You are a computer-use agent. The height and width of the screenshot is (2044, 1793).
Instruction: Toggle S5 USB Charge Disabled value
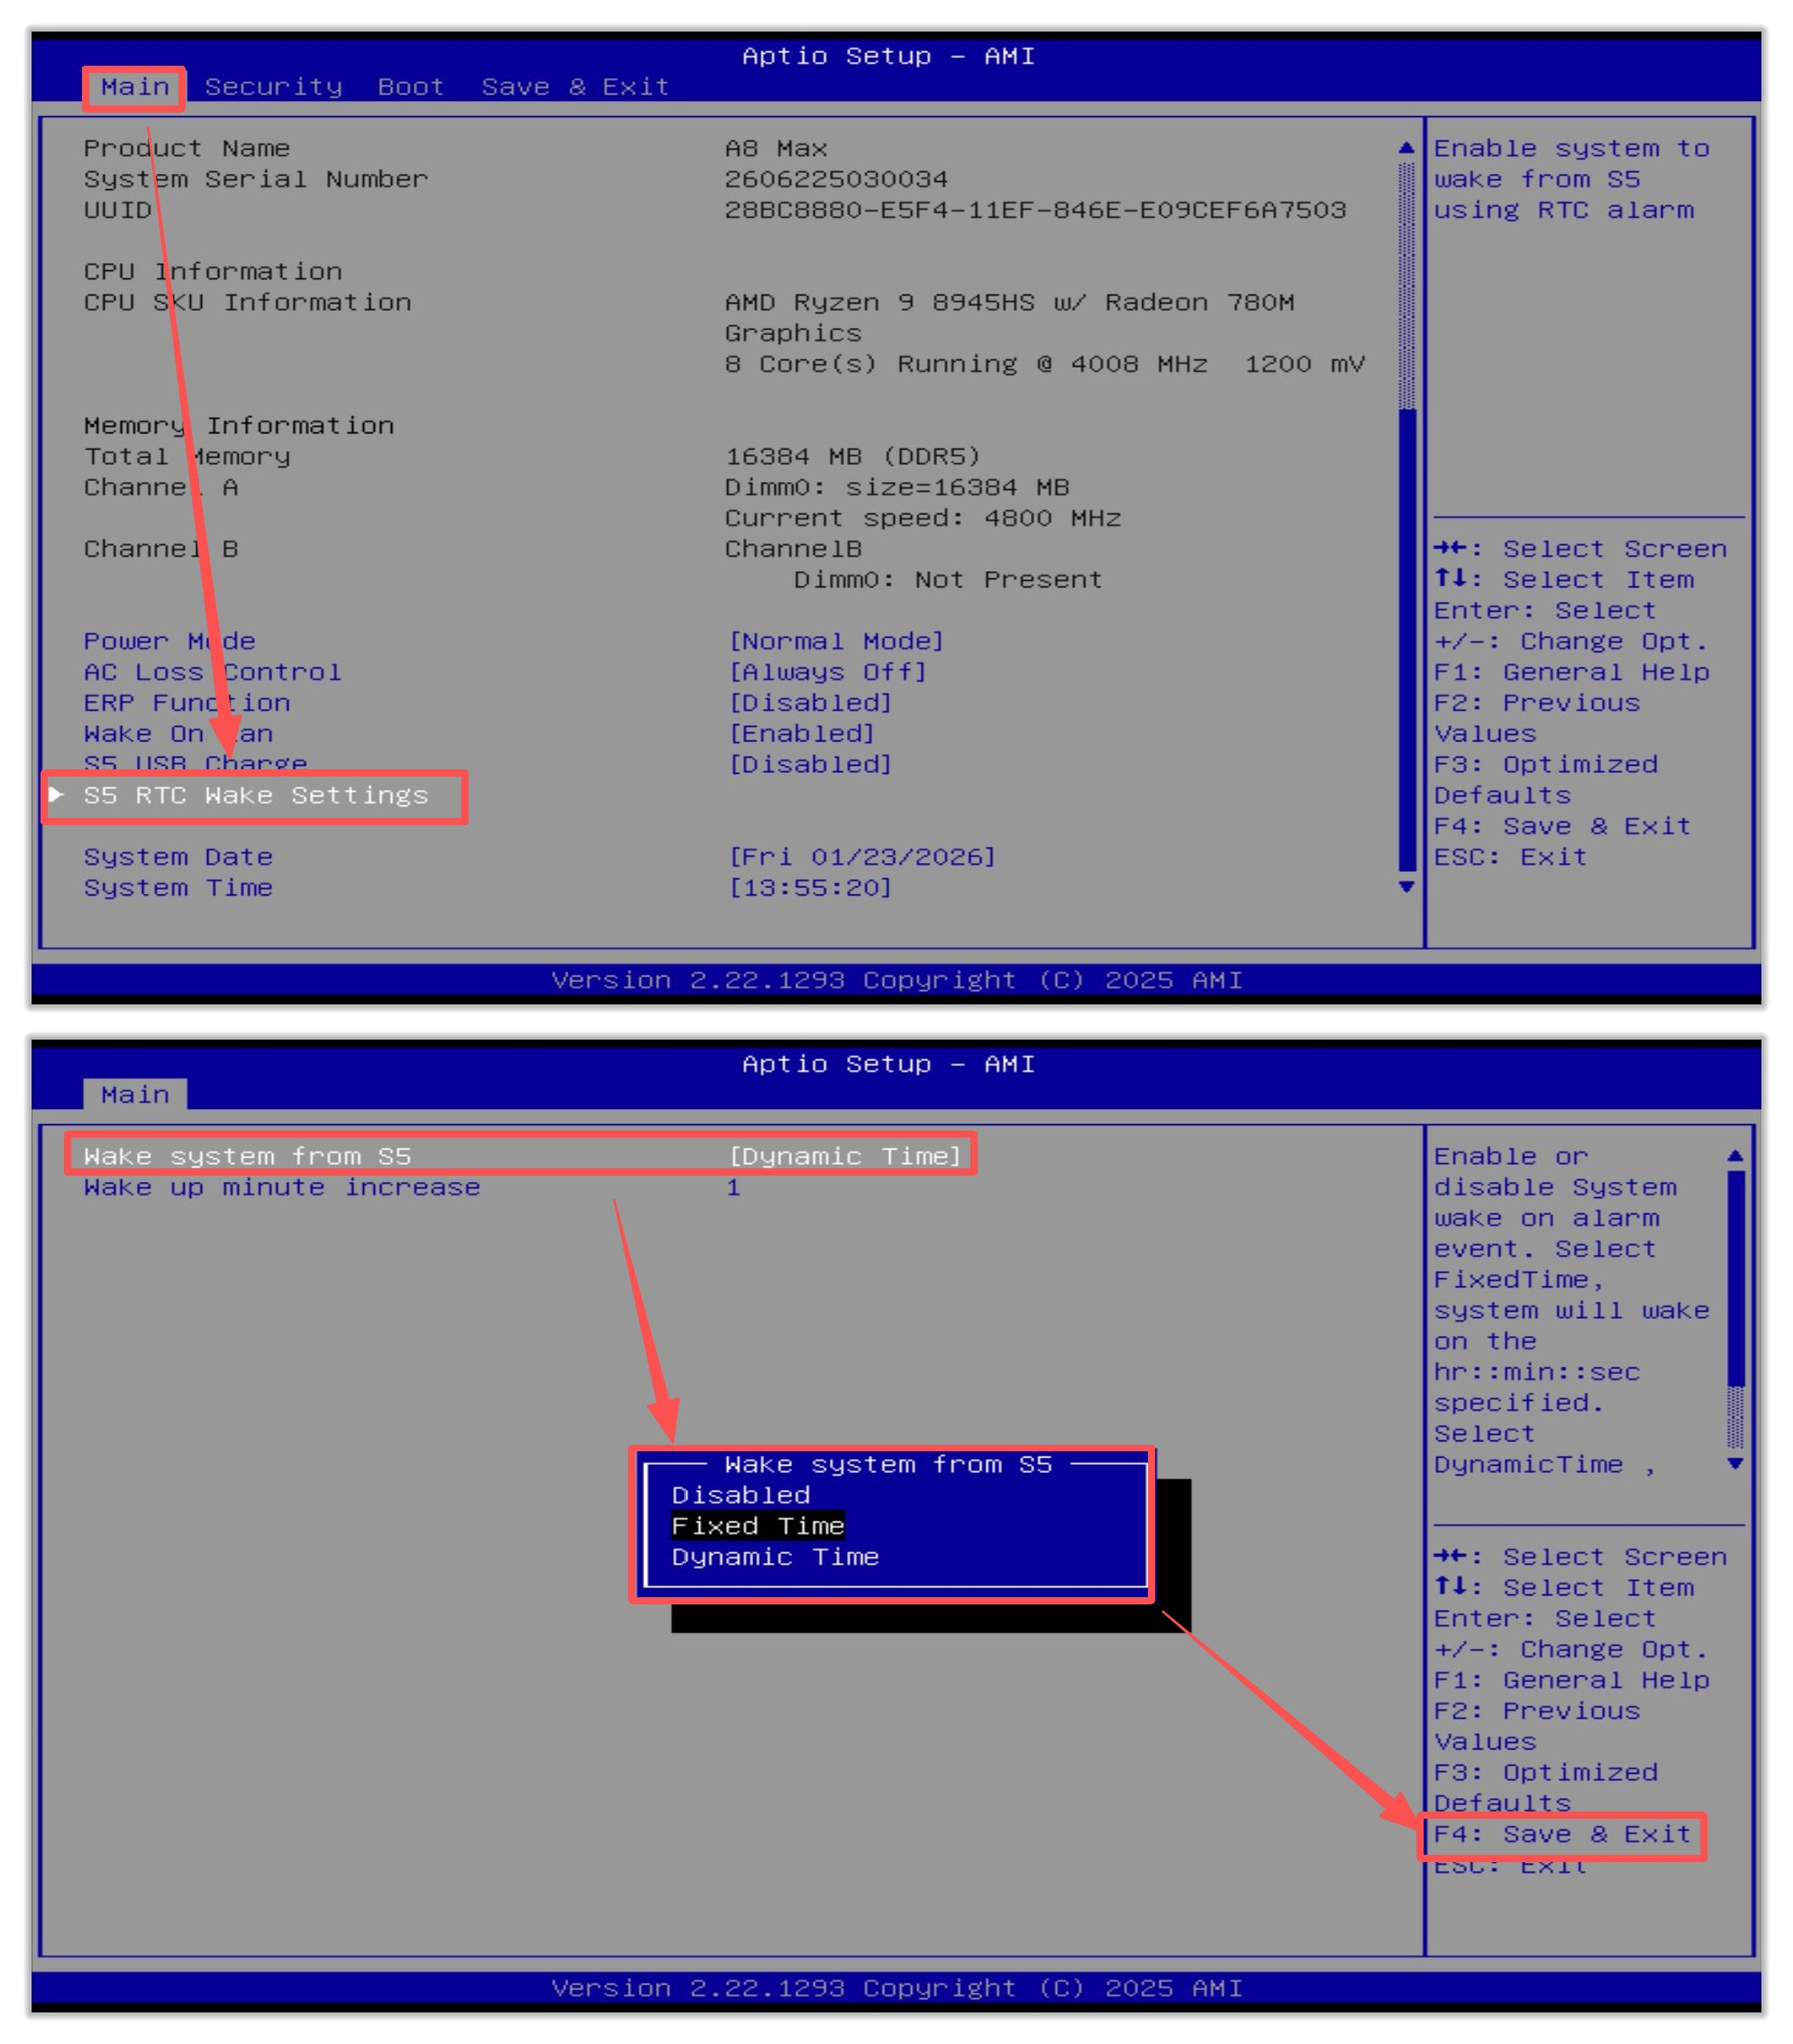click(810, 765)
